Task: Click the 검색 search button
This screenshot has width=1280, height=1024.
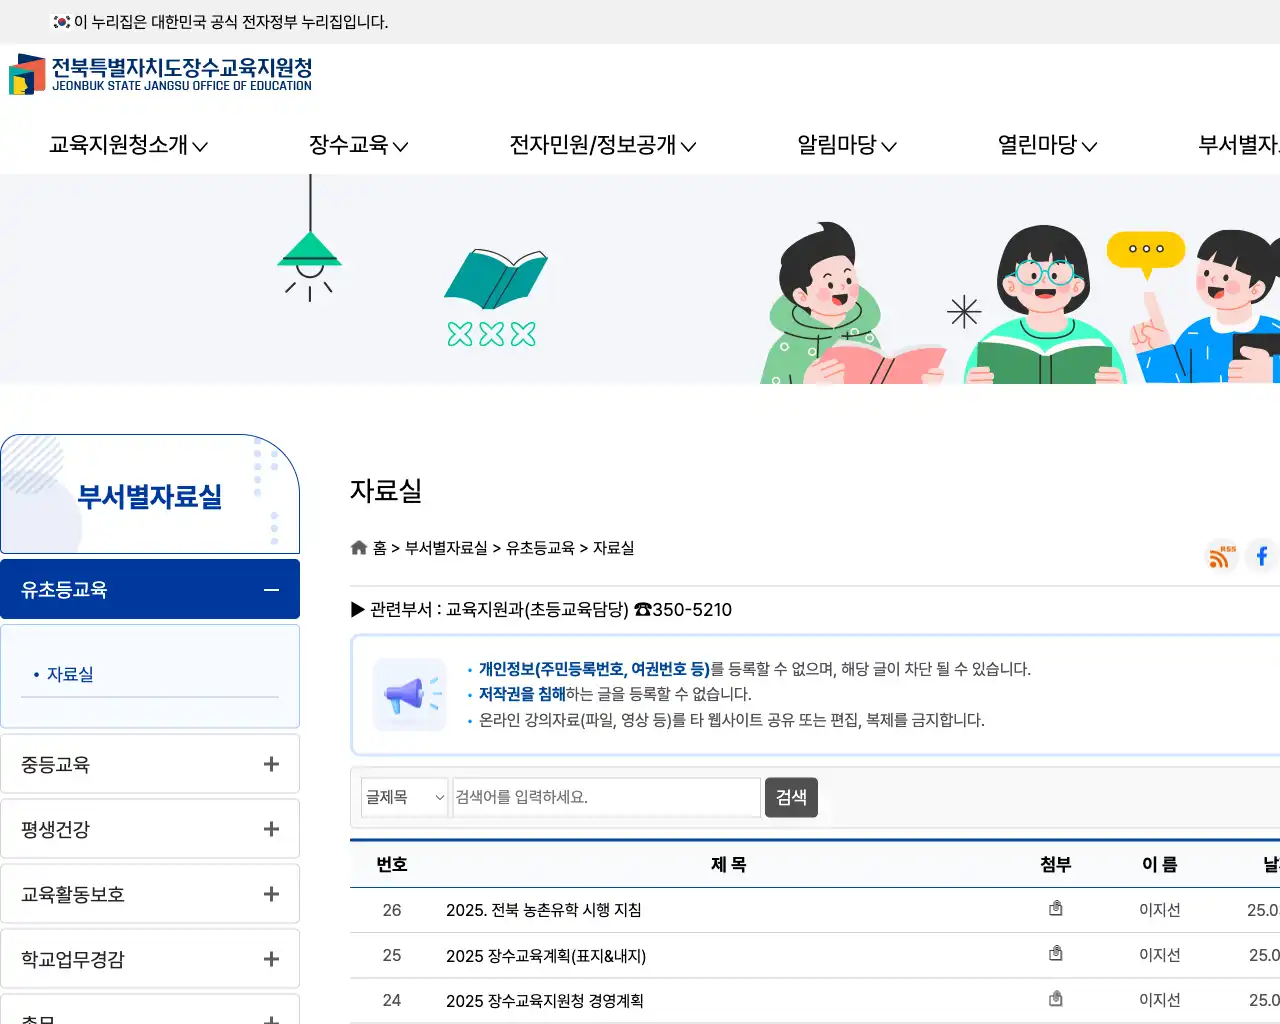Action: pyautogui.click(x=791, y=797)
